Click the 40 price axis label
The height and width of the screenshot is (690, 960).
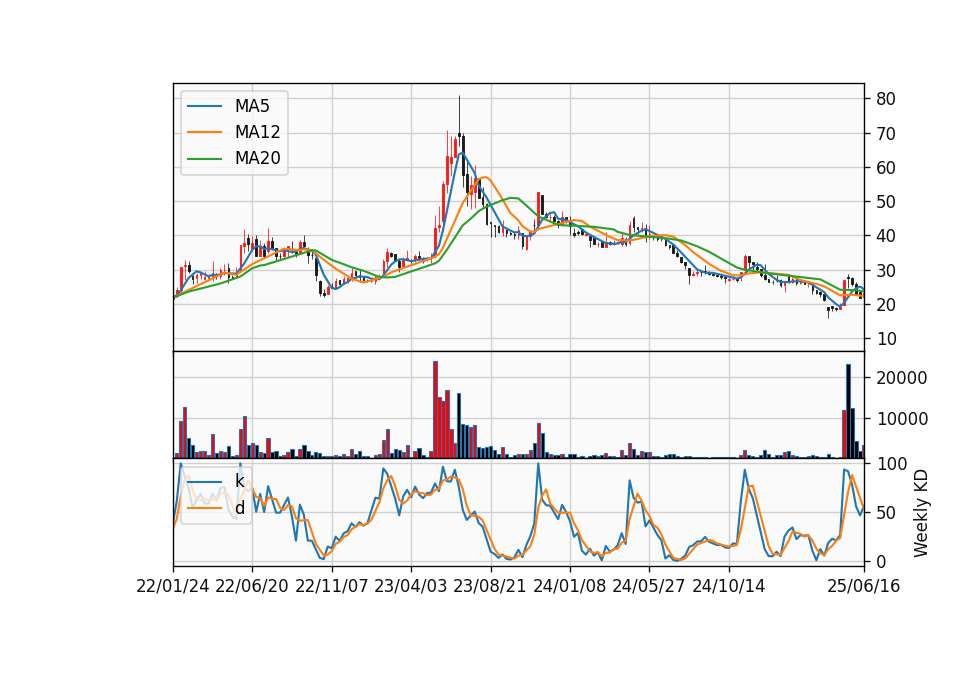coord(886,236)
